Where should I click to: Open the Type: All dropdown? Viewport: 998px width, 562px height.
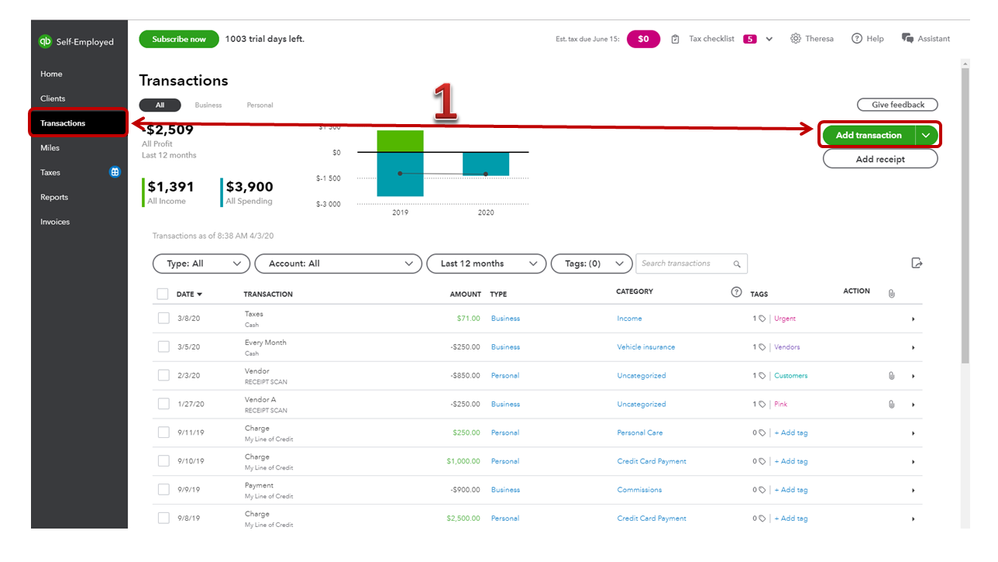pos(201,263)
